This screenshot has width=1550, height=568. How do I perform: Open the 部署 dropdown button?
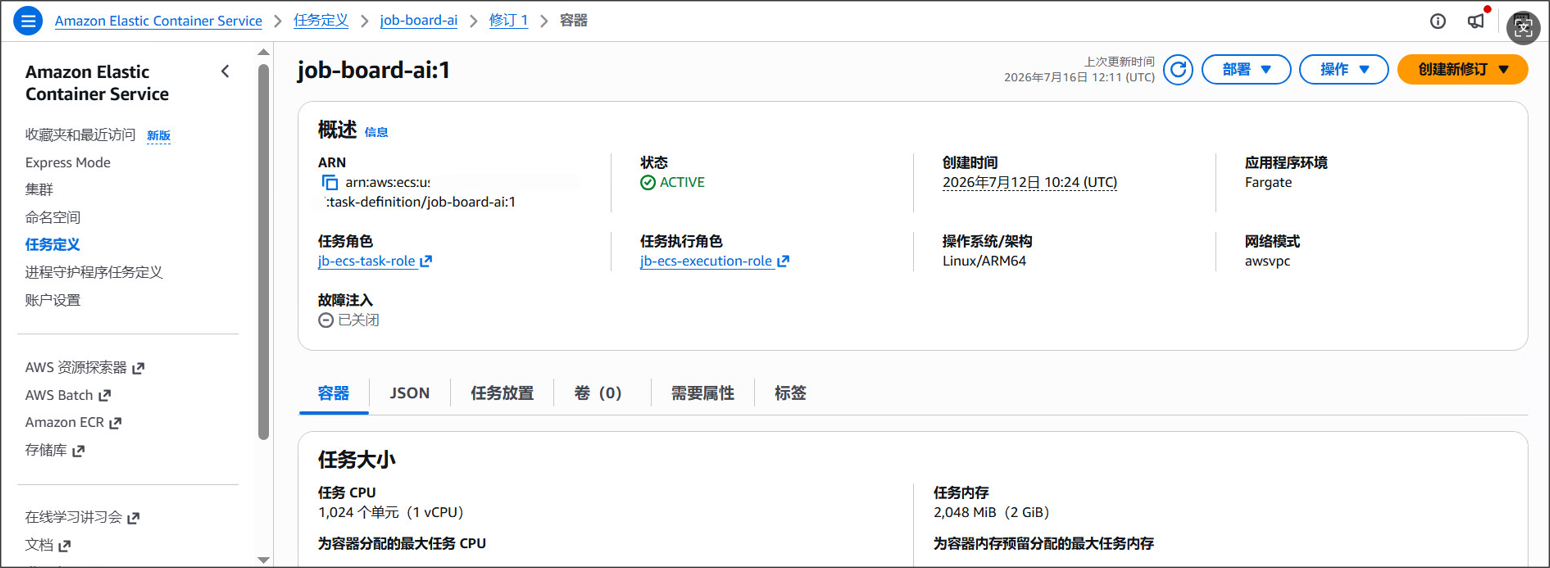coord(1246,69)
